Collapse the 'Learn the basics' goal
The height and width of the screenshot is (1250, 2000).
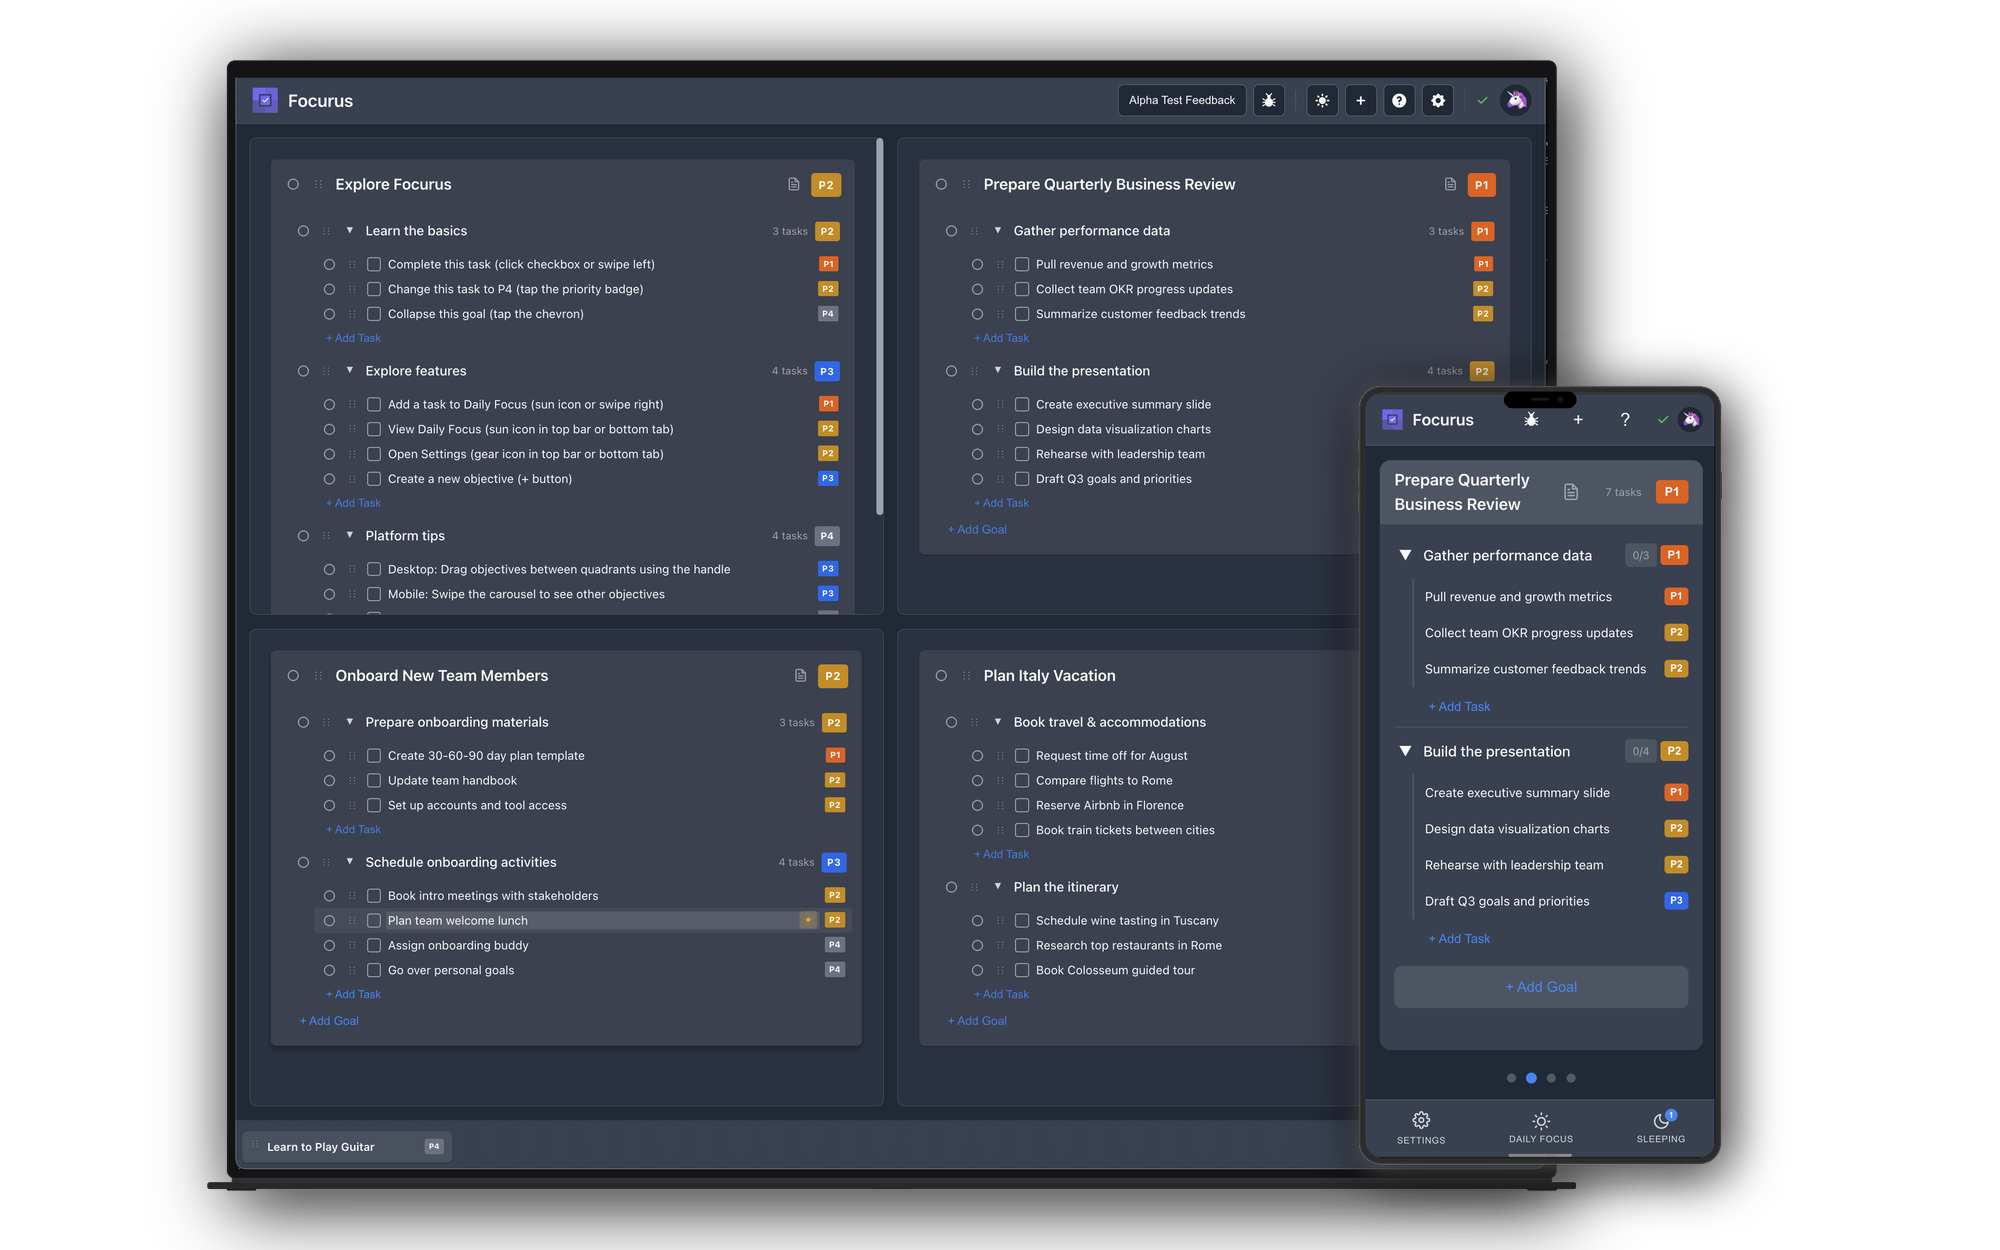[350, 230]
